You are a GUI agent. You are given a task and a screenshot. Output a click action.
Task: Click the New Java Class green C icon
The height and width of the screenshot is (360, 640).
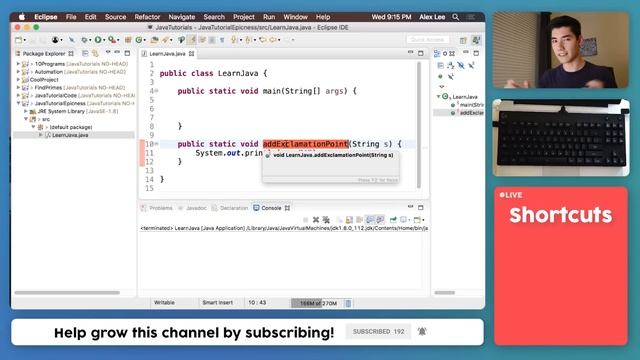pyautogui.click(x=139, y=40)
